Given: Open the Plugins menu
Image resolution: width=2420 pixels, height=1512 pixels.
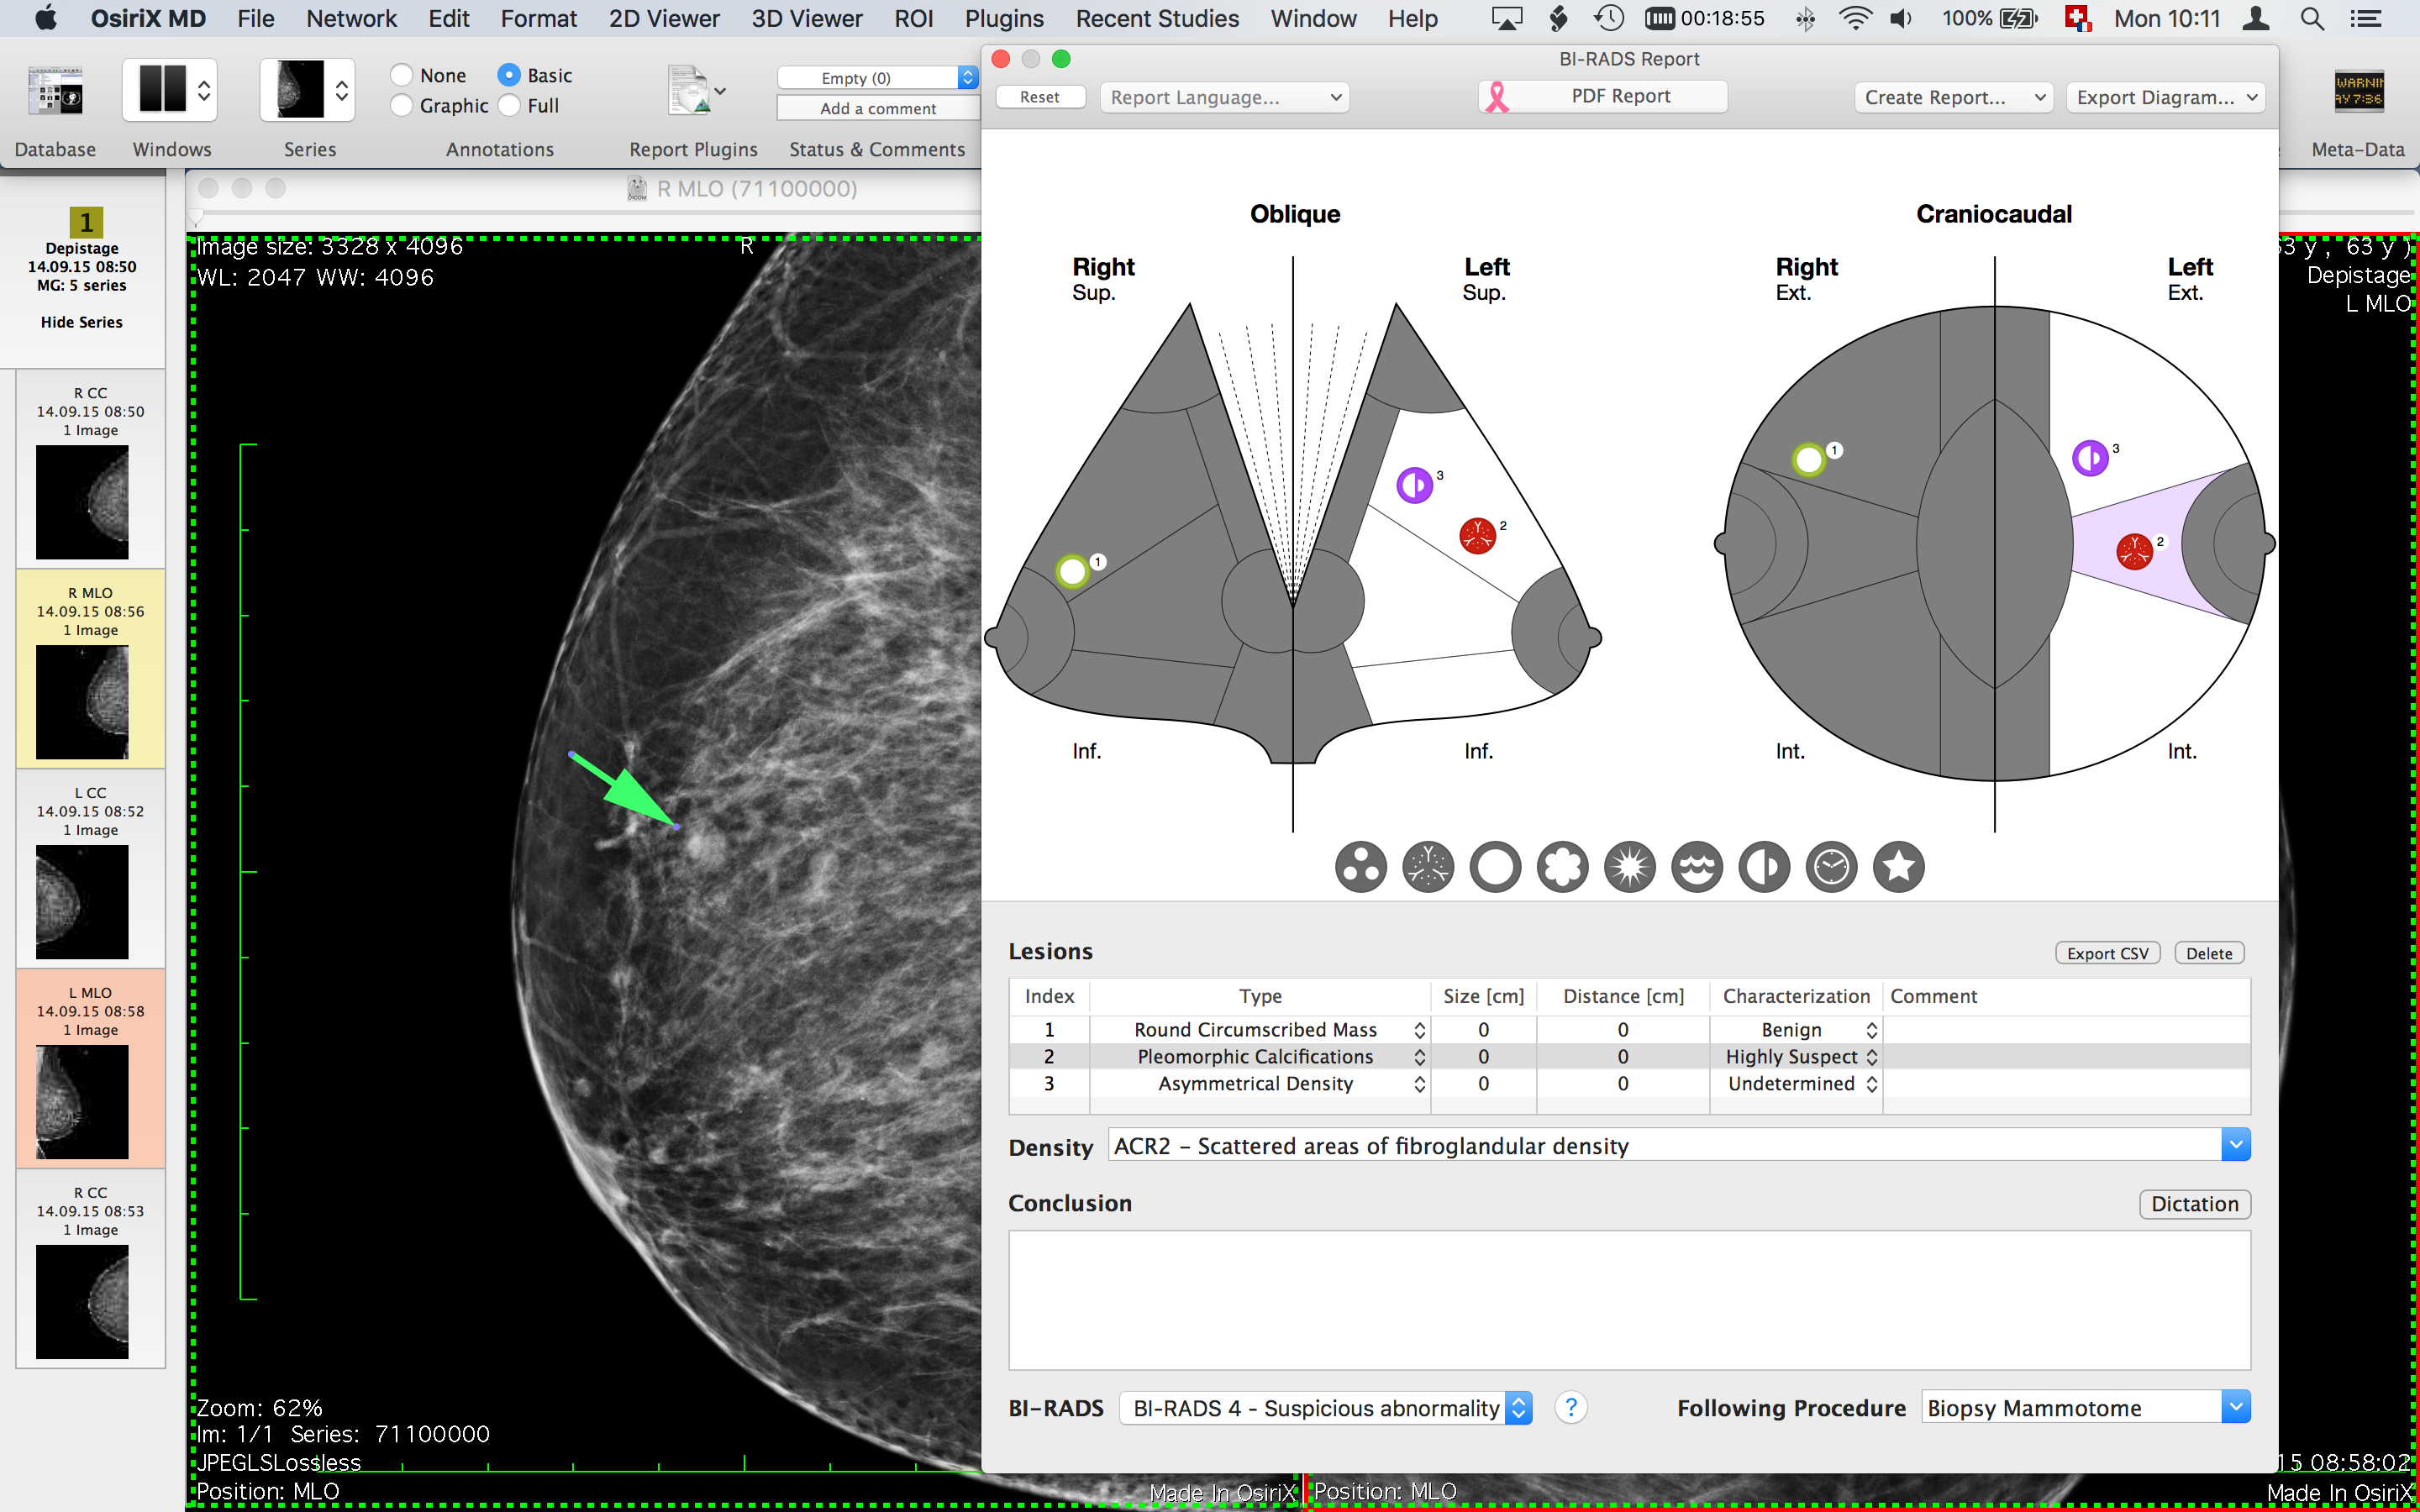Looking at the screenshot, I should click(1002, 19).
